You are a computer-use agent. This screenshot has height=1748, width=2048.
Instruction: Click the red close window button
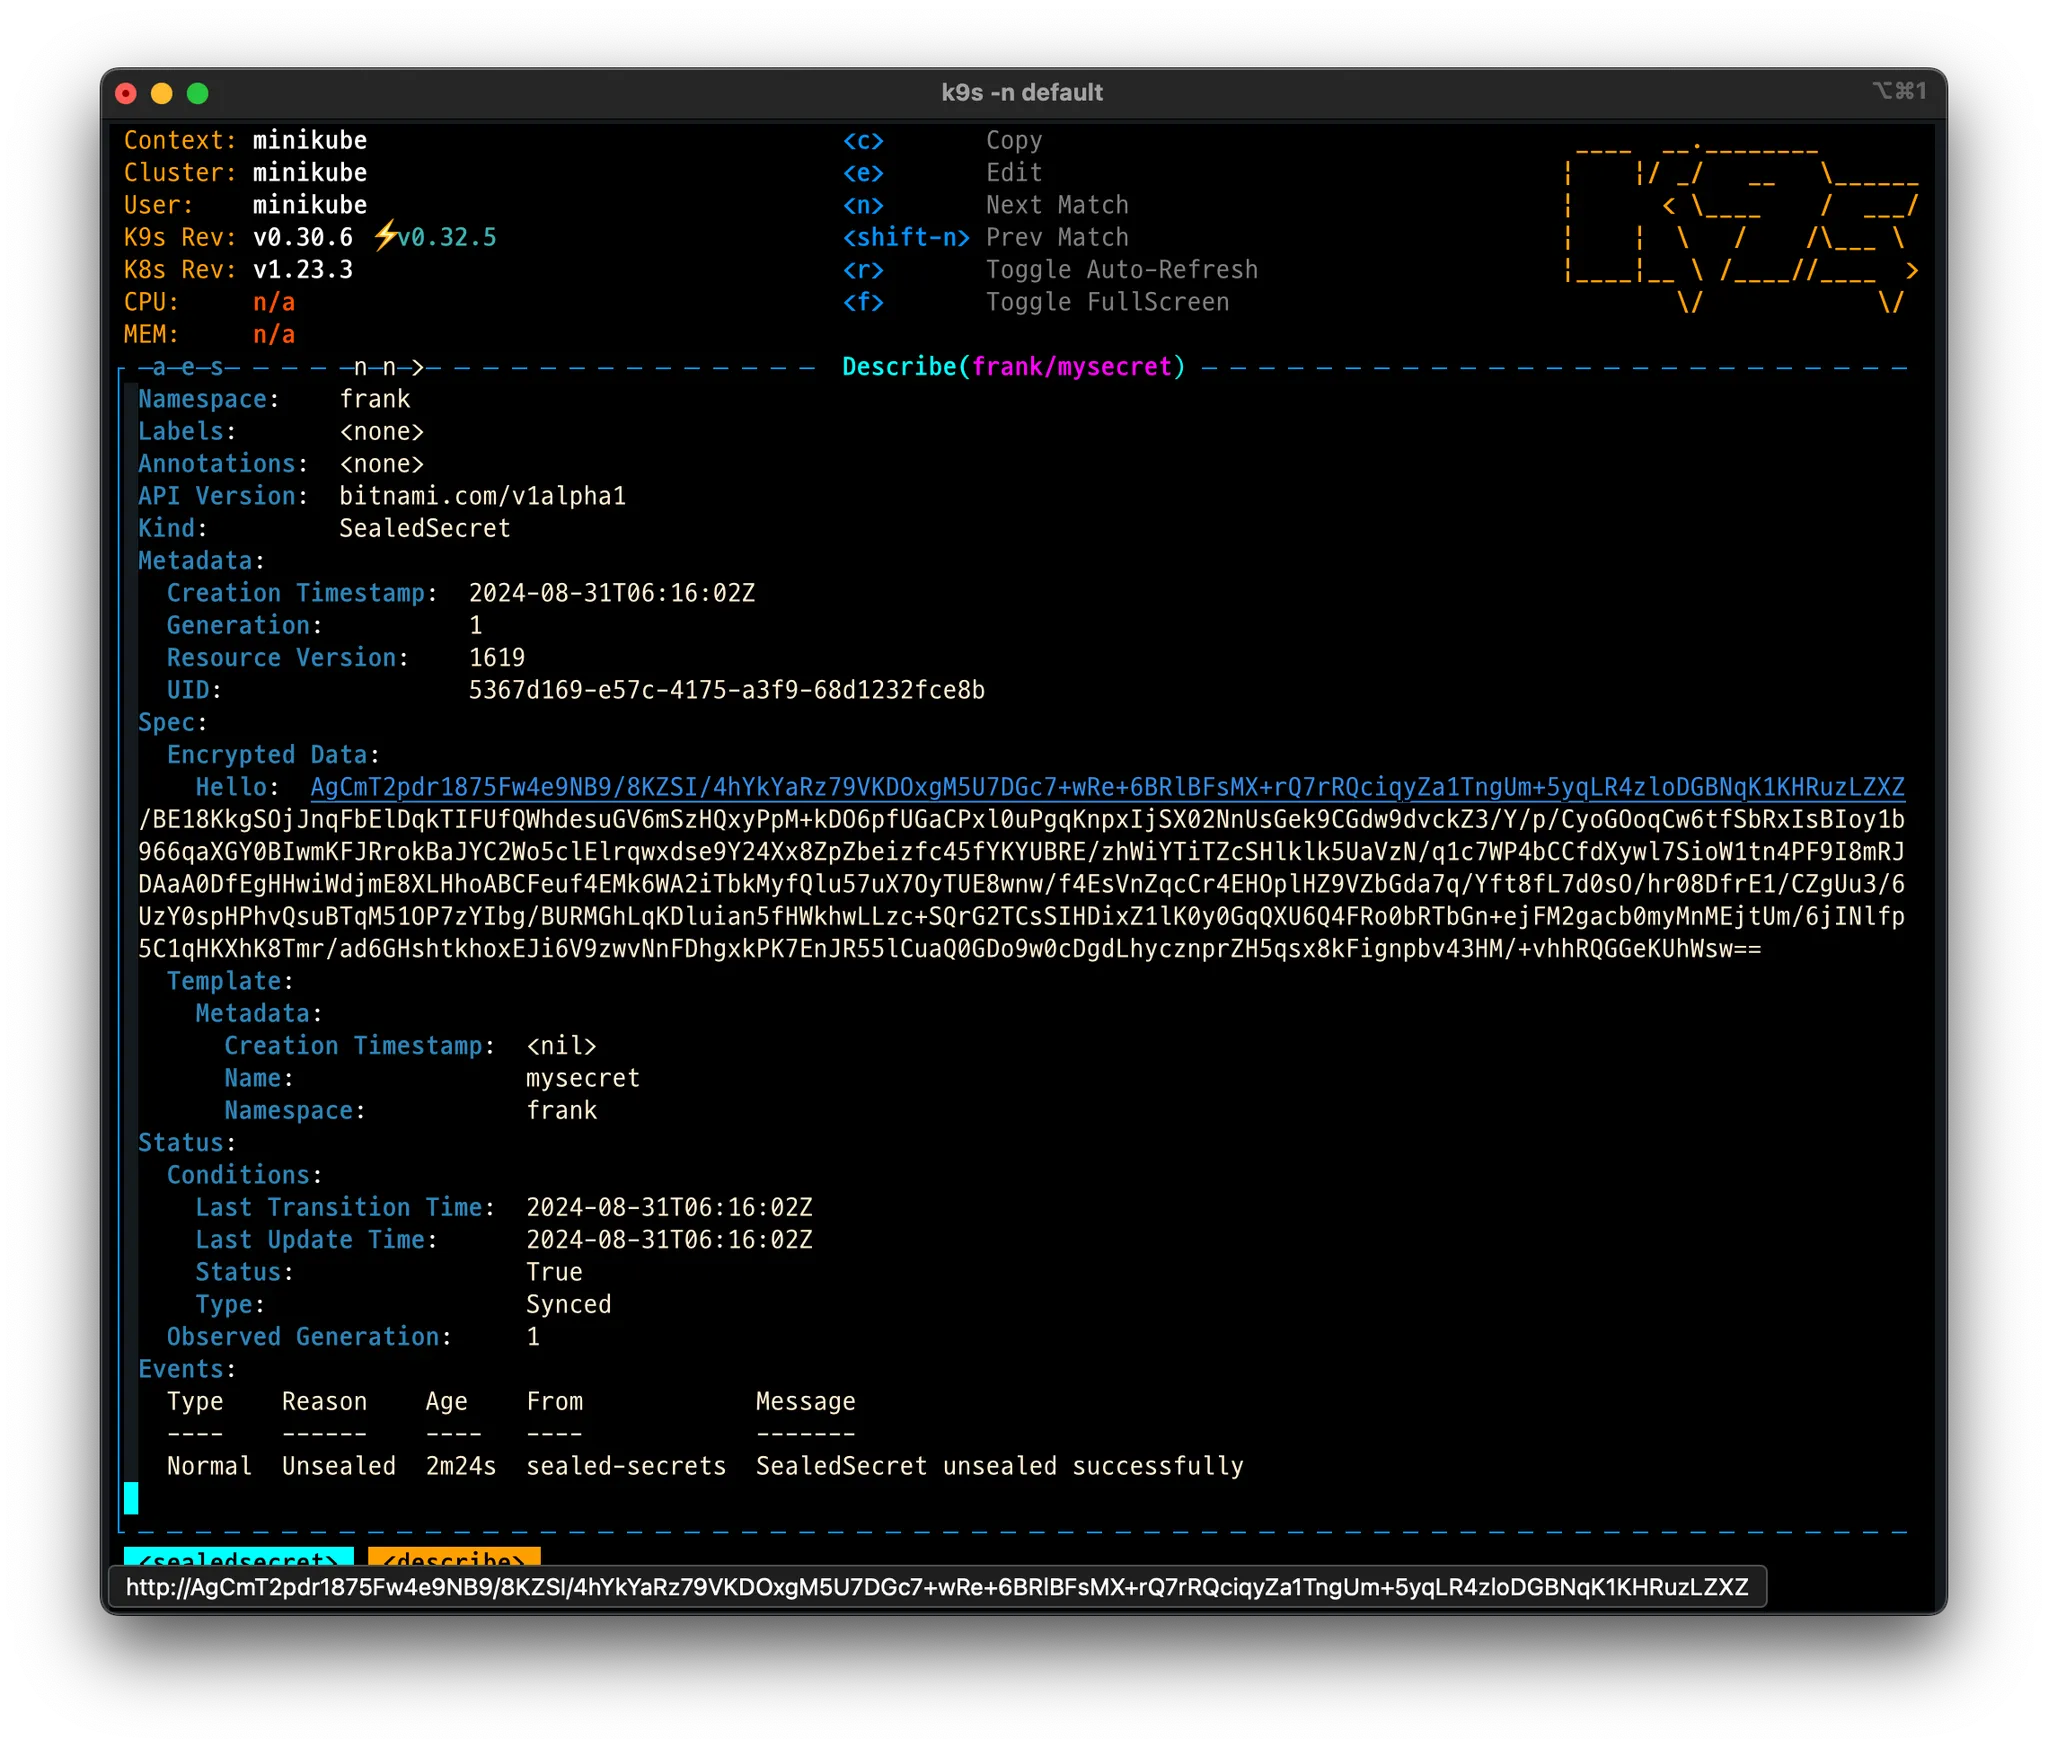pos(126,93)
